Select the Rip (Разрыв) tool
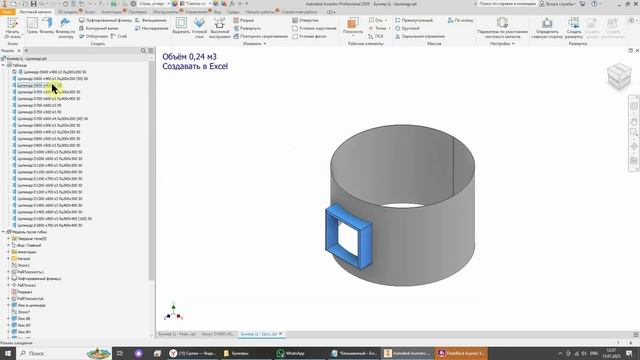The image size is (640, 360). tap(244, 20)
